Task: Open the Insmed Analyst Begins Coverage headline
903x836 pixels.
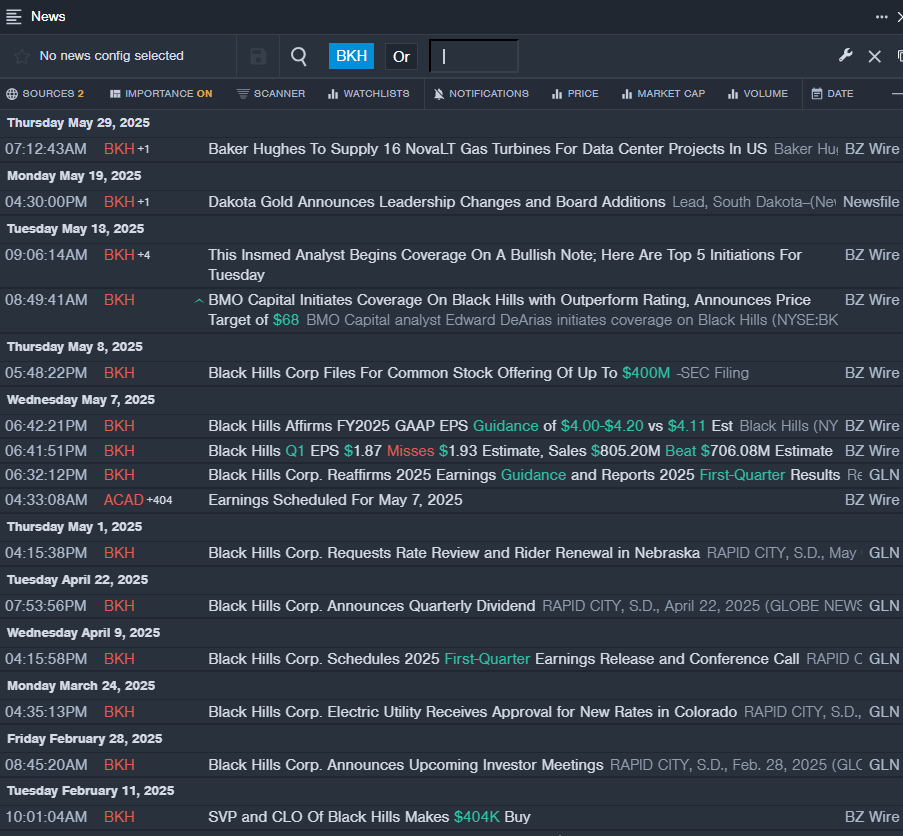Action: [x=504, y=265]
